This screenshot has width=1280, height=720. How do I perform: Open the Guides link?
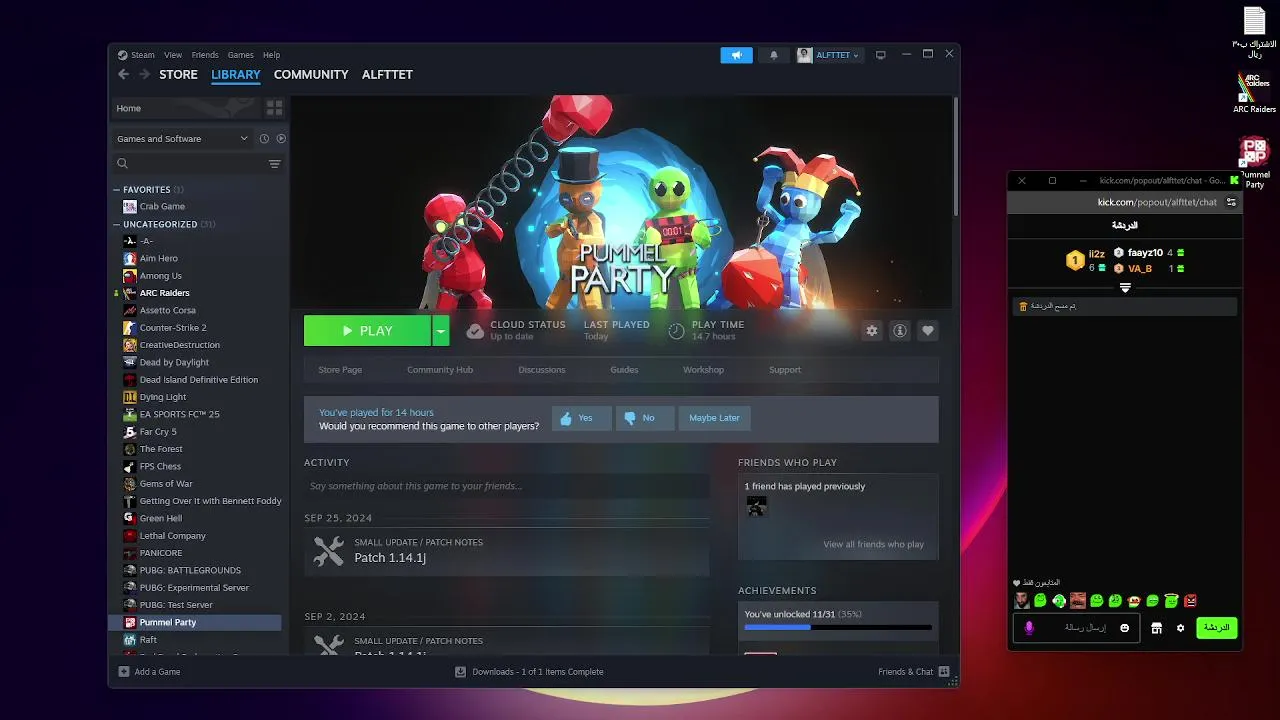click(x=624, y=370)
